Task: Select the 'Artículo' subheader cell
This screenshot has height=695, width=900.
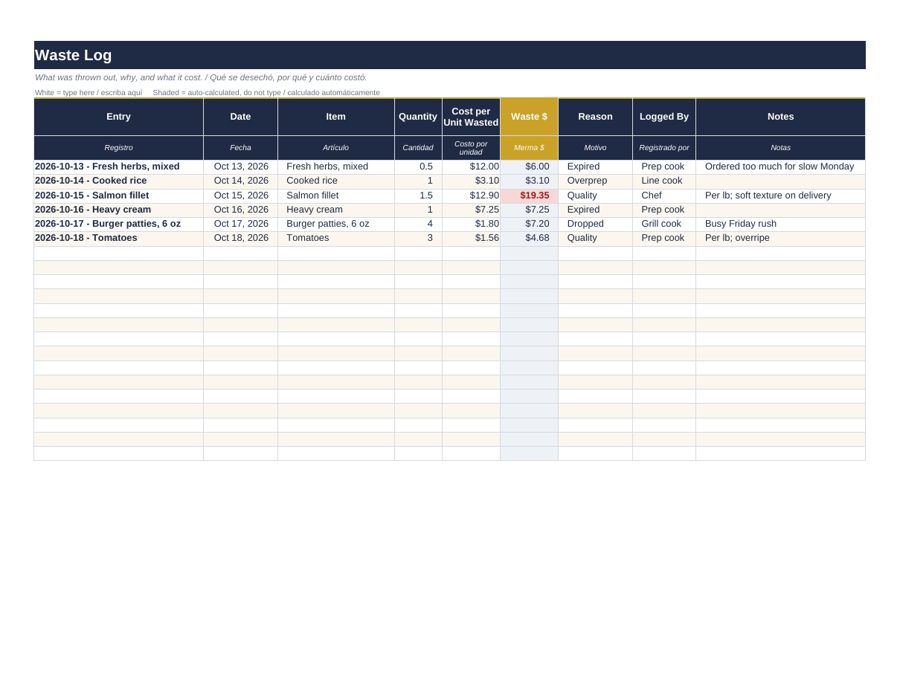Action: click(x=336, y=147)
